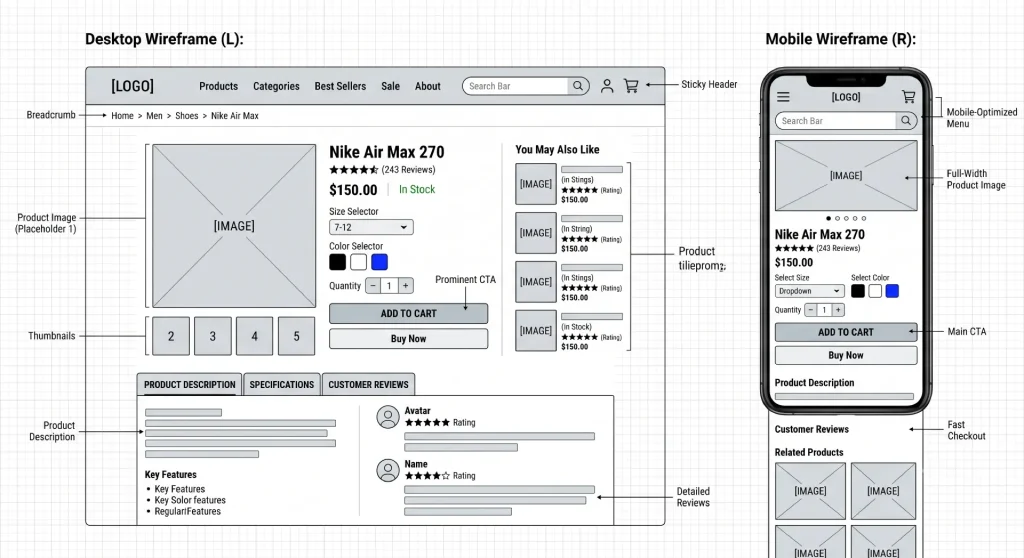Tap the mobile cart icon
Viewport: 1024px width, 558px height.
coord(908,97)
